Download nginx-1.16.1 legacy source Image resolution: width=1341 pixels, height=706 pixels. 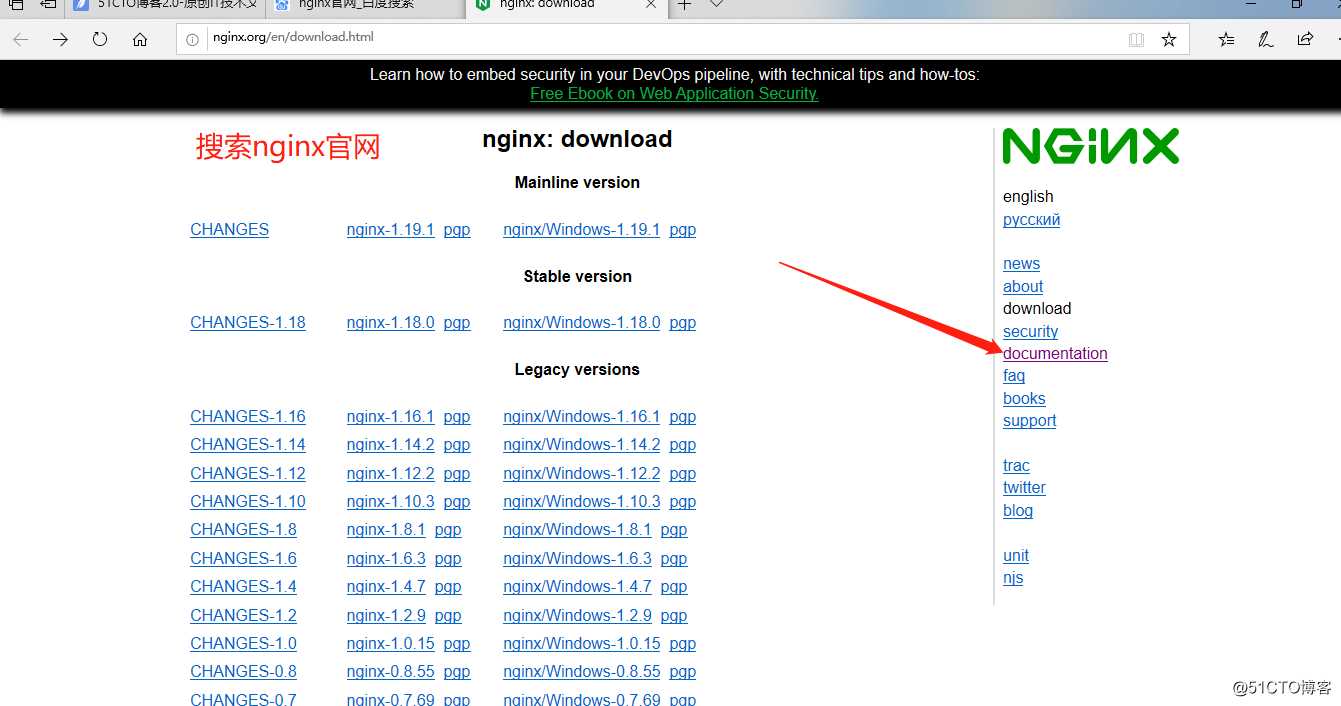point(390,416)
